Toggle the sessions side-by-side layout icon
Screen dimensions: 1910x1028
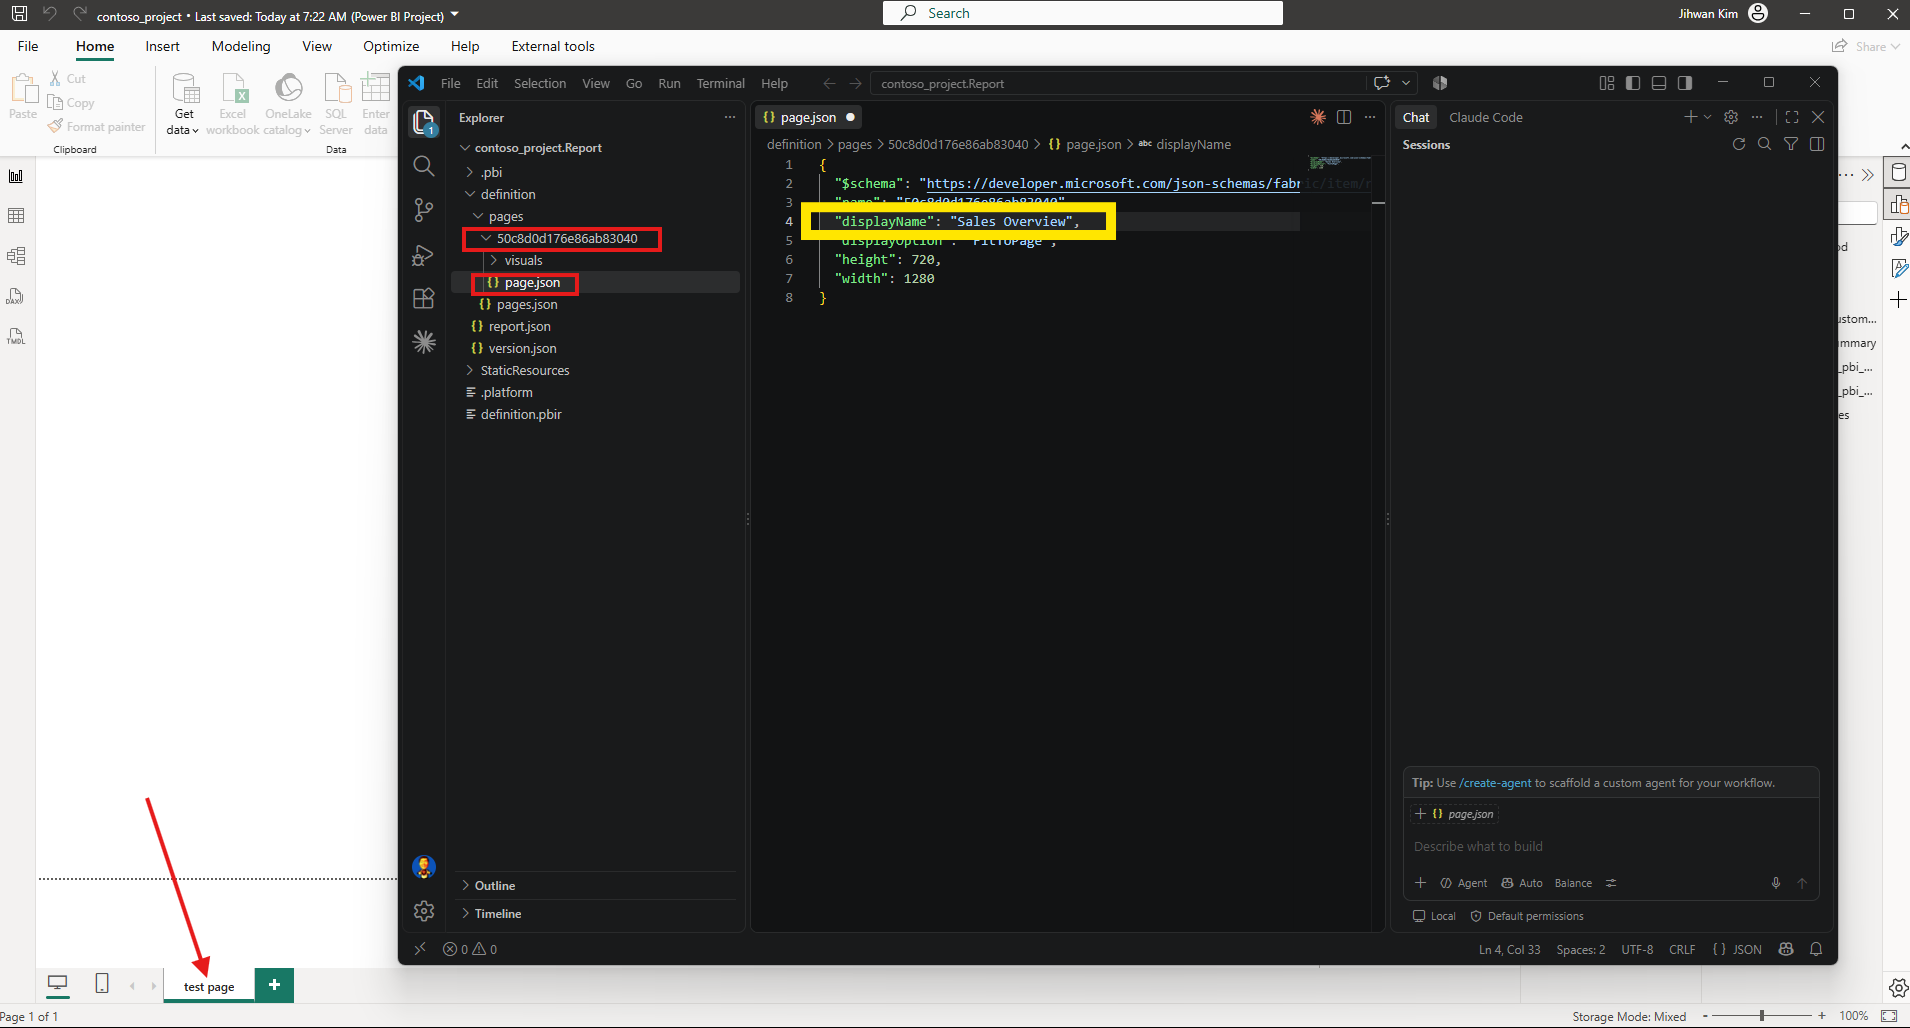pos(1817,144)
